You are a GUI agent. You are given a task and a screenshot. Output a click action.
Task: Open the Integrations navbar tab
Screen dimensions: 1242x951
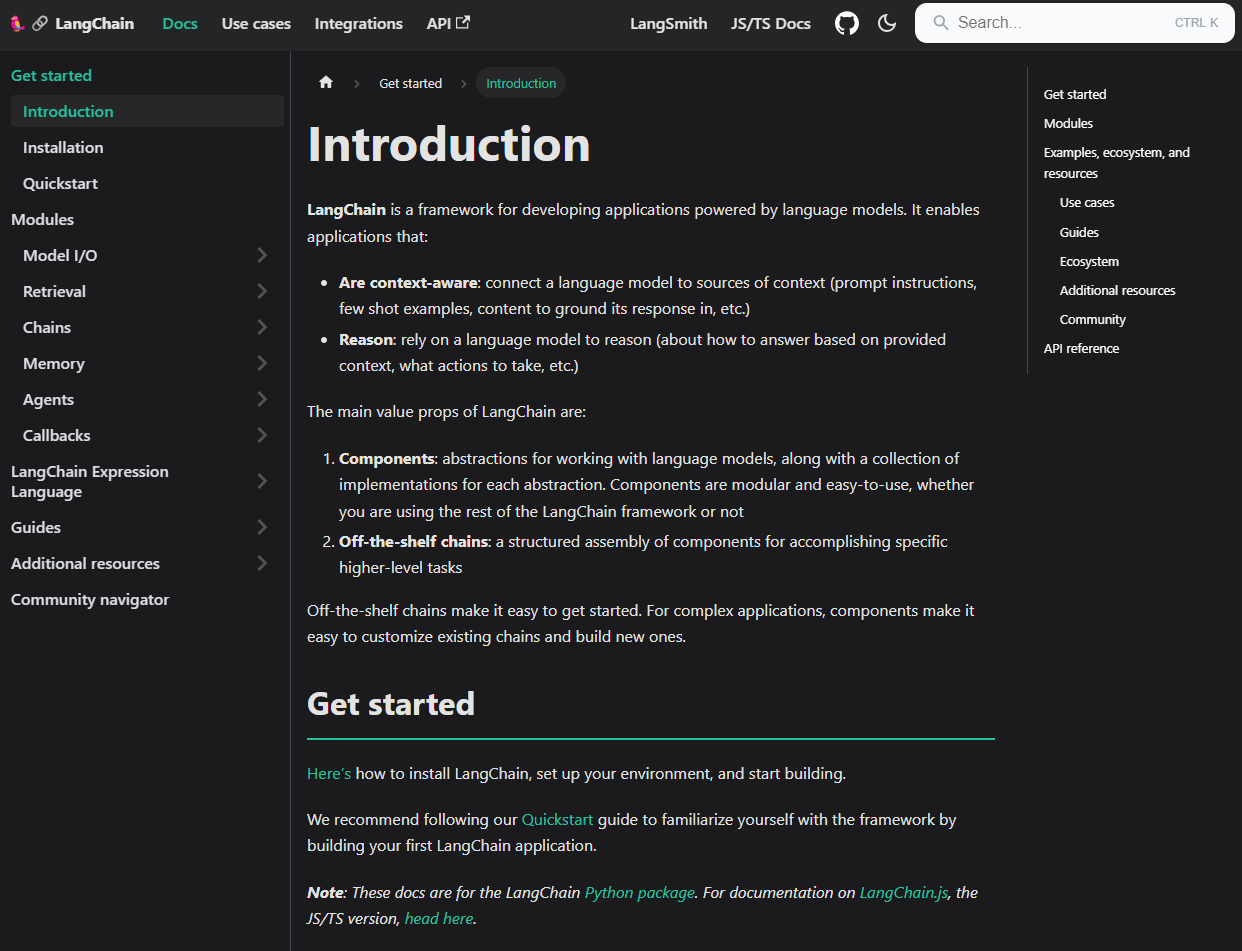(358, 23)
